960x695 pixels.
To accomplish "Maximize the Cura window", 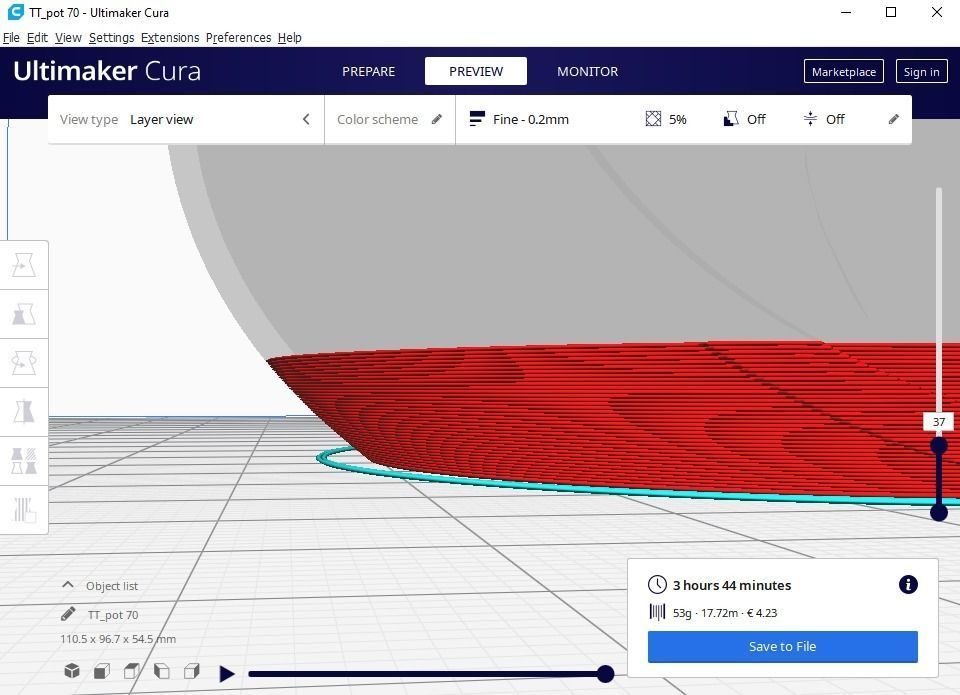I will (891, 12).
